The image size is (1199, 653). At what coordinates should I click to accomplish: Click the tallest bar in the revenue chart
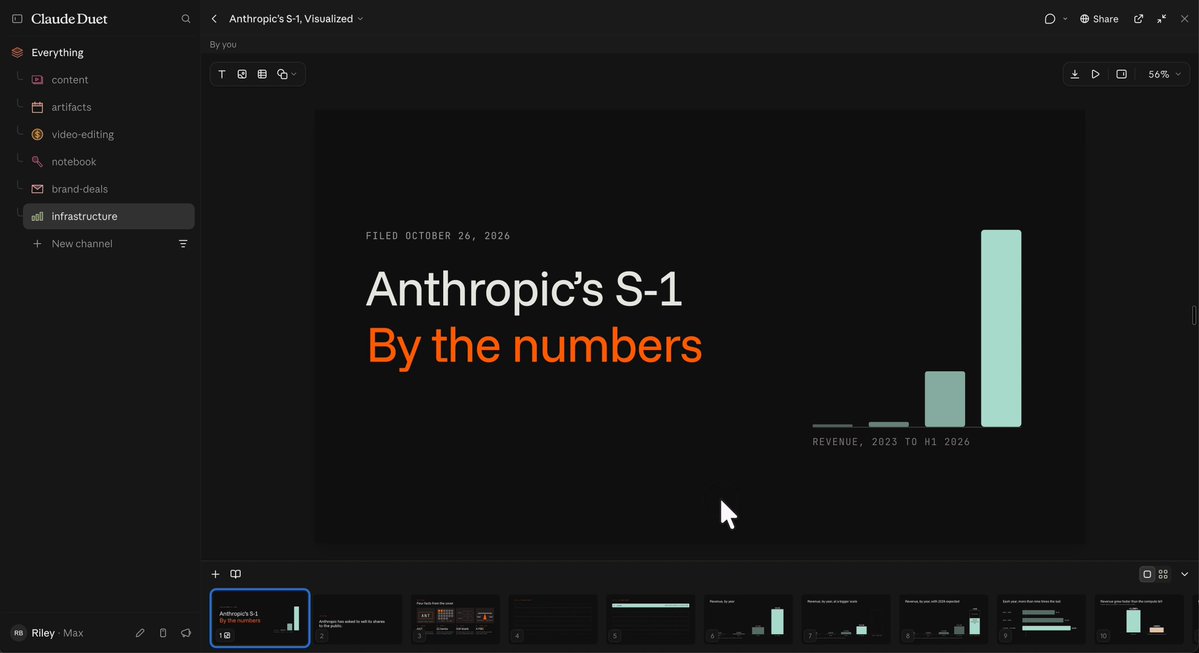pyautogui.click(x=1001, y=328)
